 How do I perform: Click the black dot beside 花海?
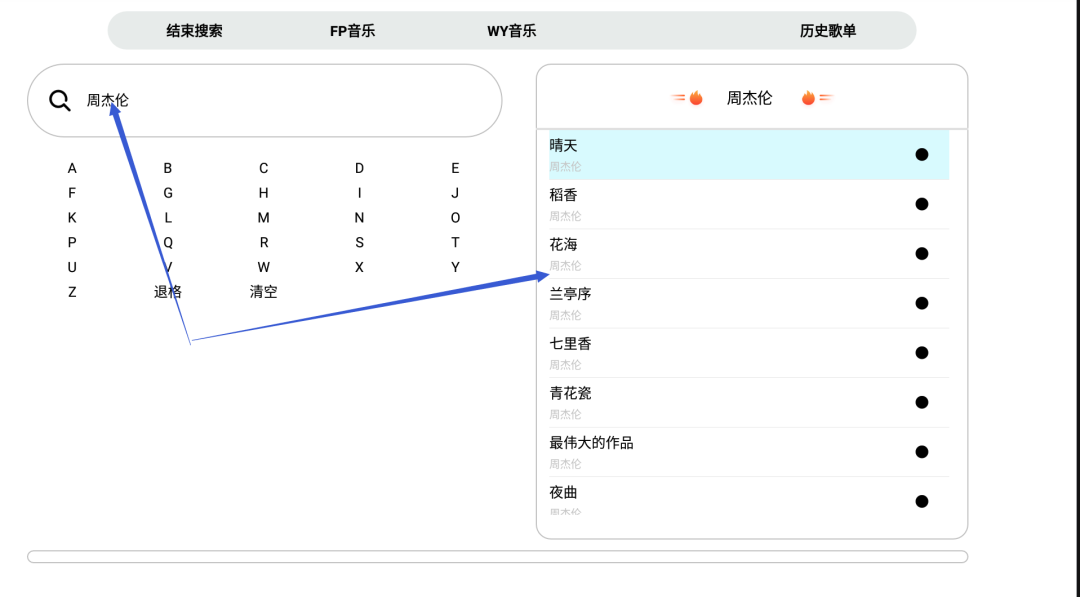tap(922, 253)
